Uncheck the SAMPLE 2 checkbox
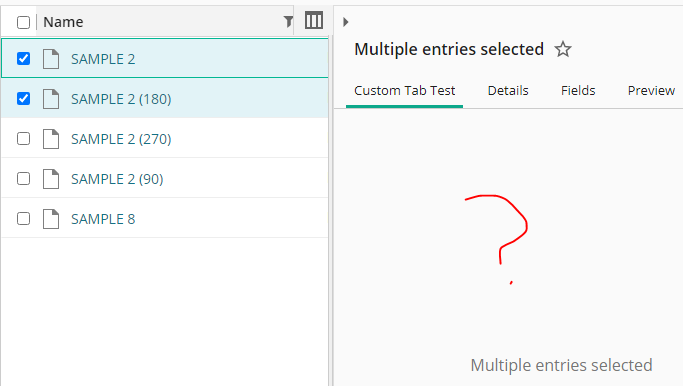683x386 pixels. (x=24, y=58)
